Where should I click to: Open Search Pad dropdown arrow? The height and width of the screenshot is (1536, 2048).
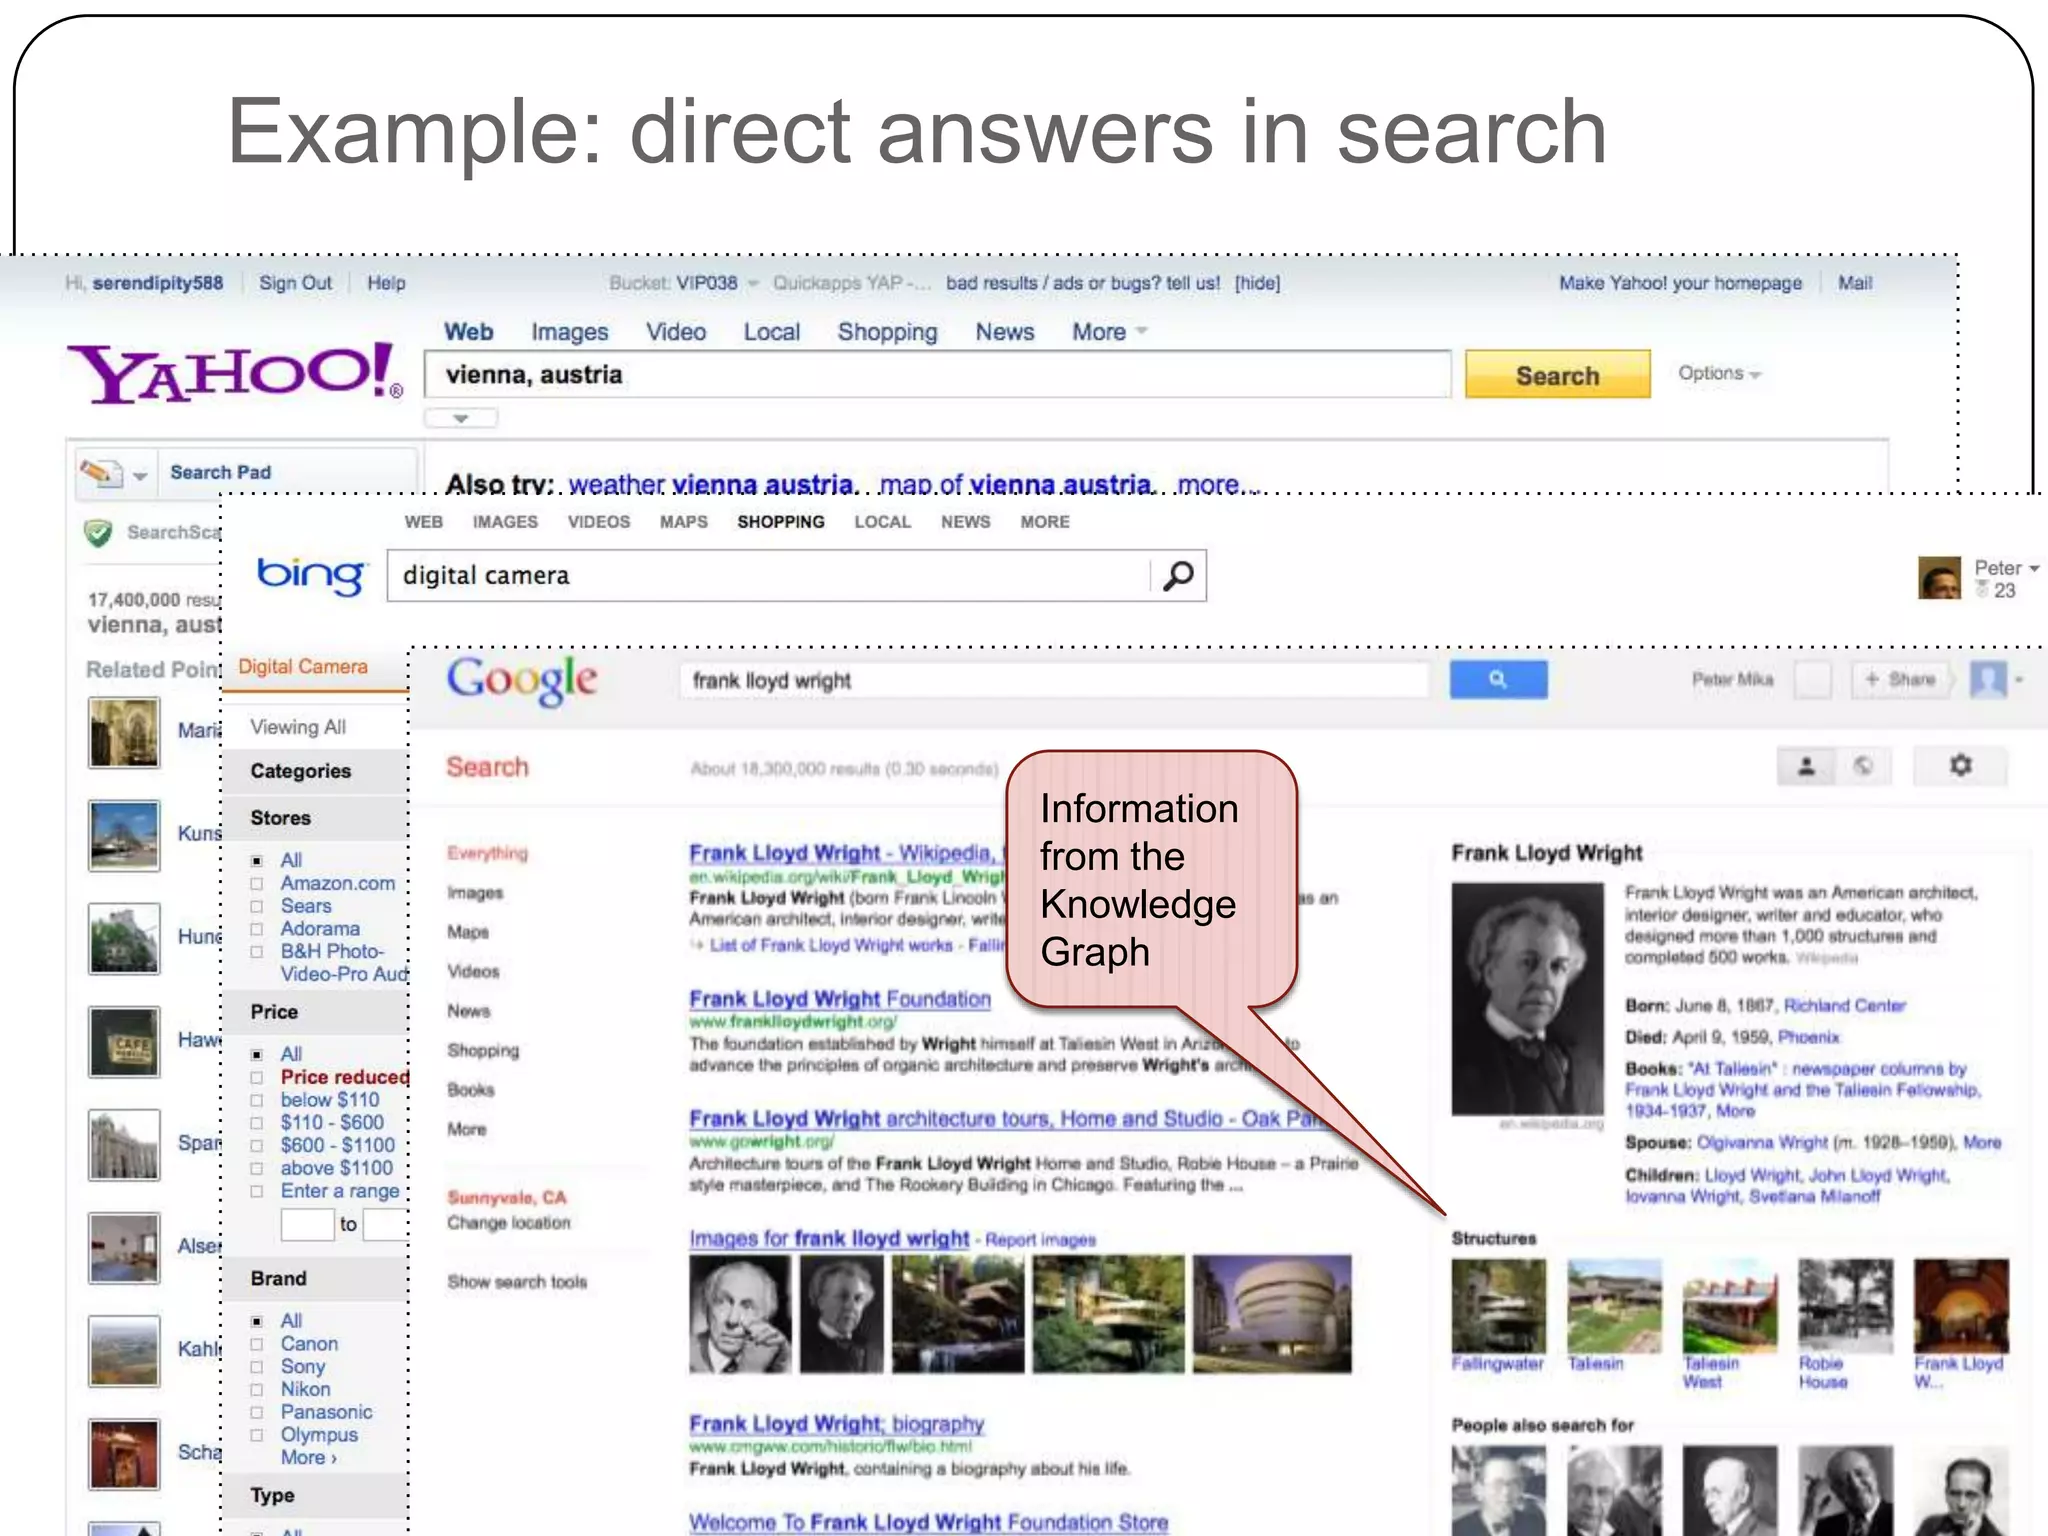140,475
